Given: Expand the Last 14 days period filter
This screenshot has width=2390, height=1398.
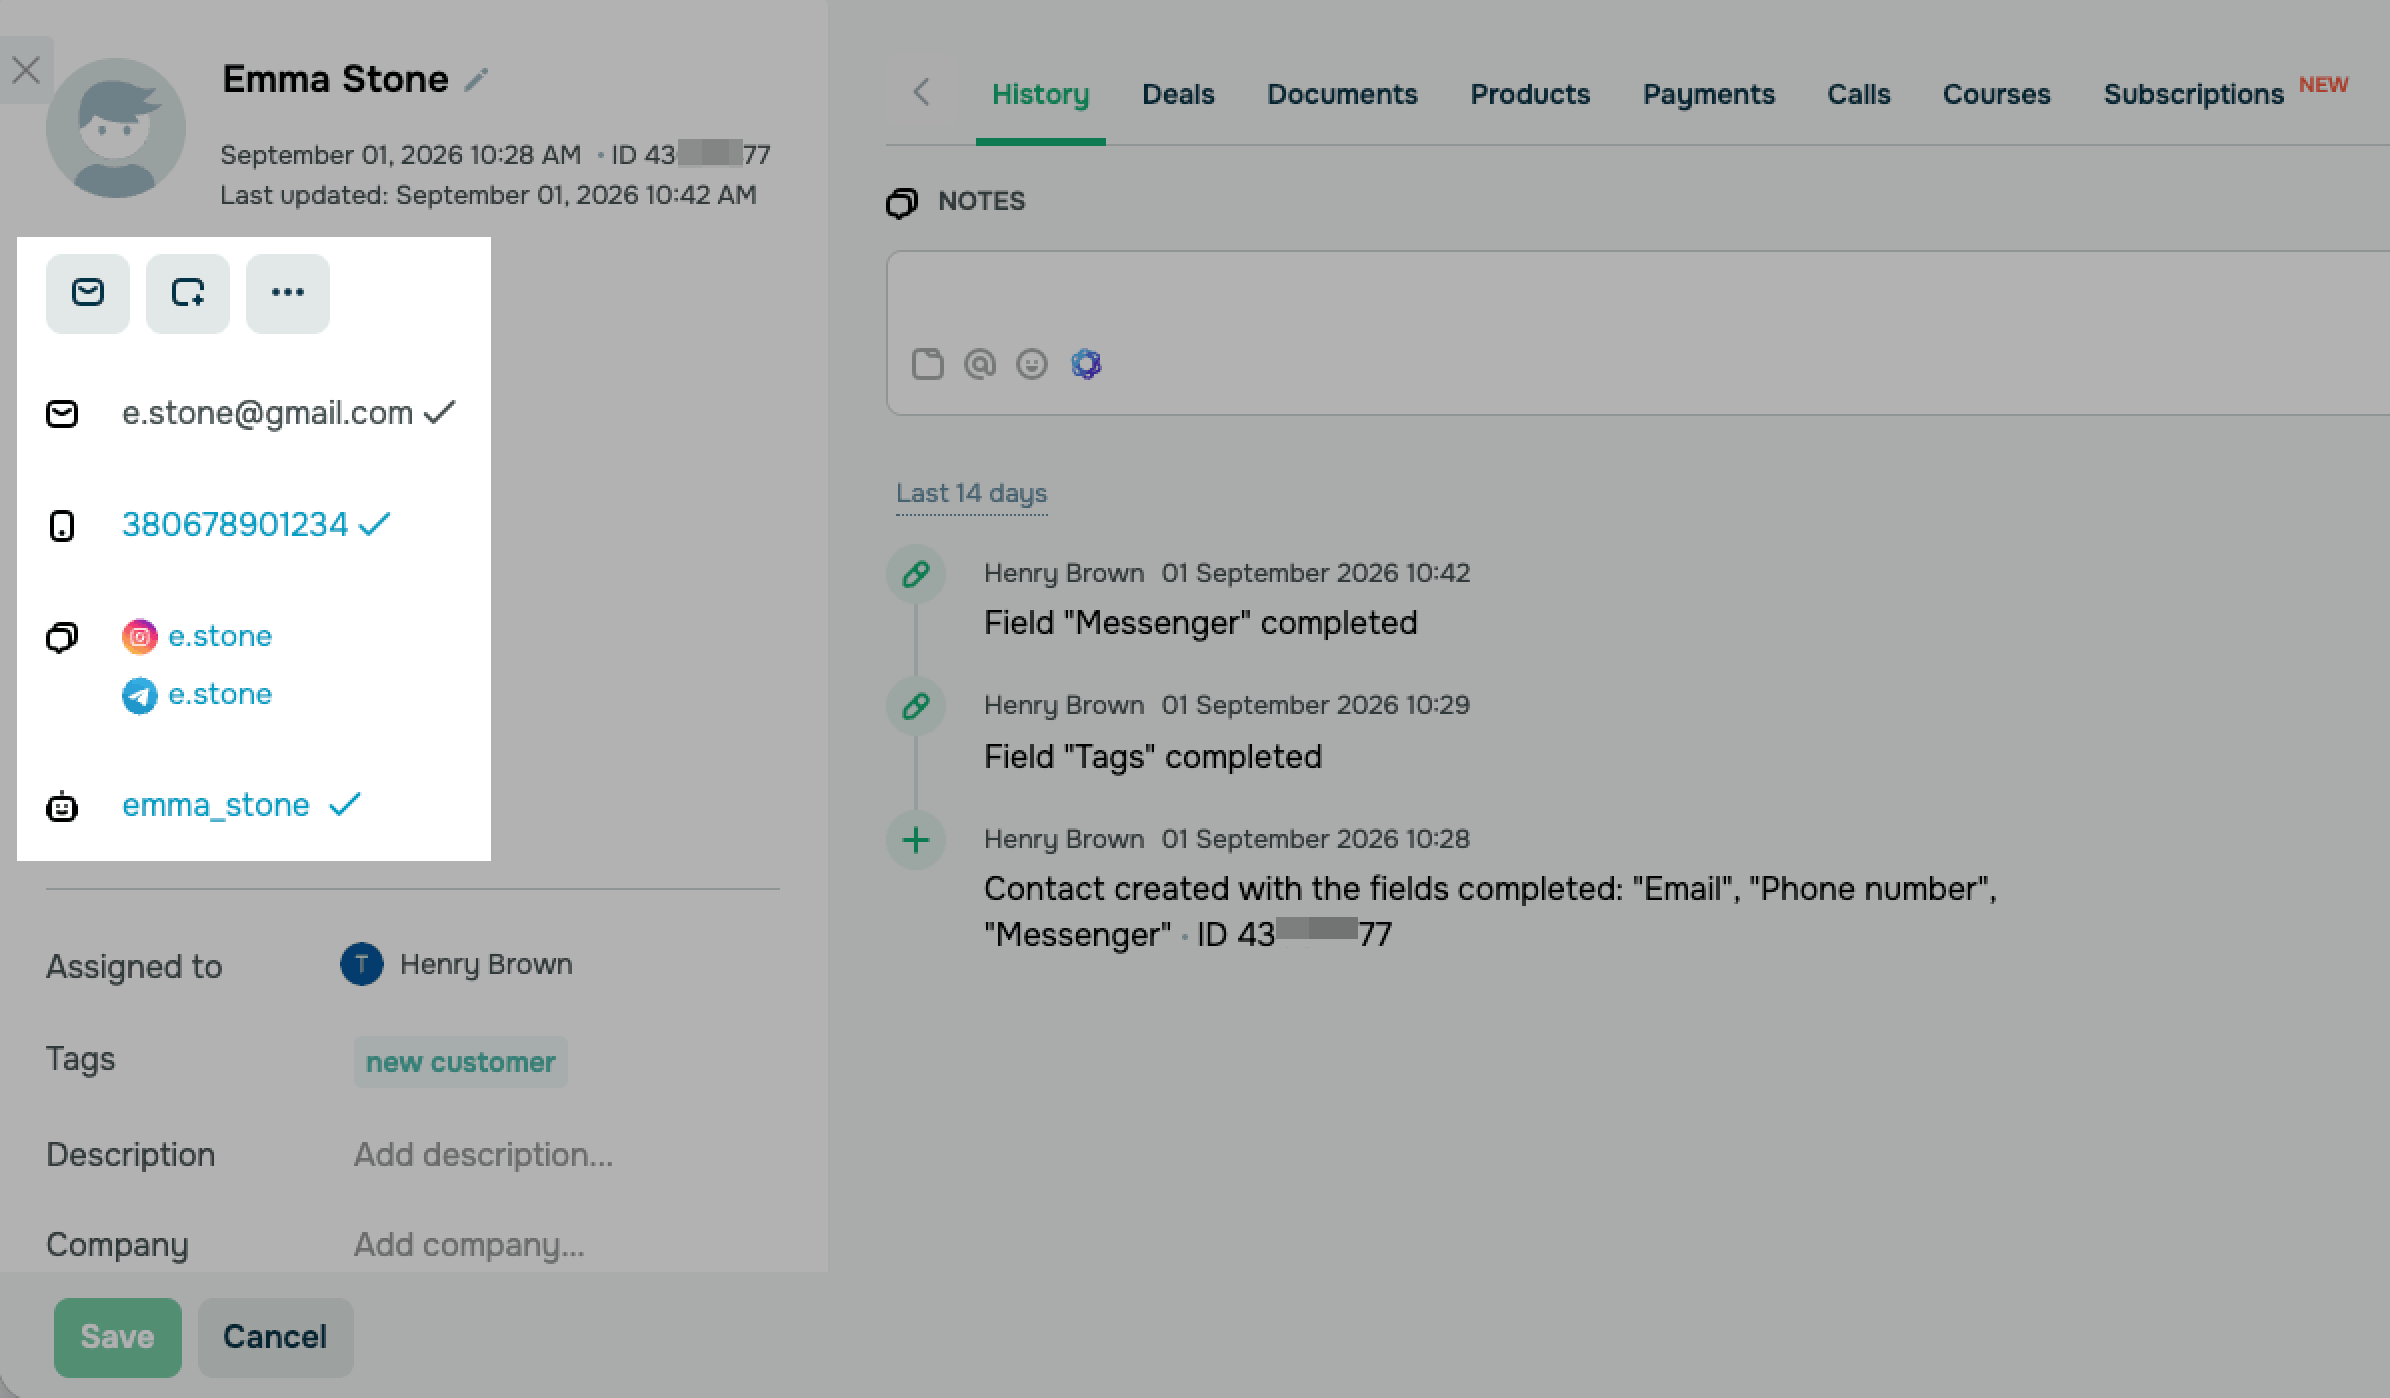Looking at the screenshot, I should pos(971,493).
